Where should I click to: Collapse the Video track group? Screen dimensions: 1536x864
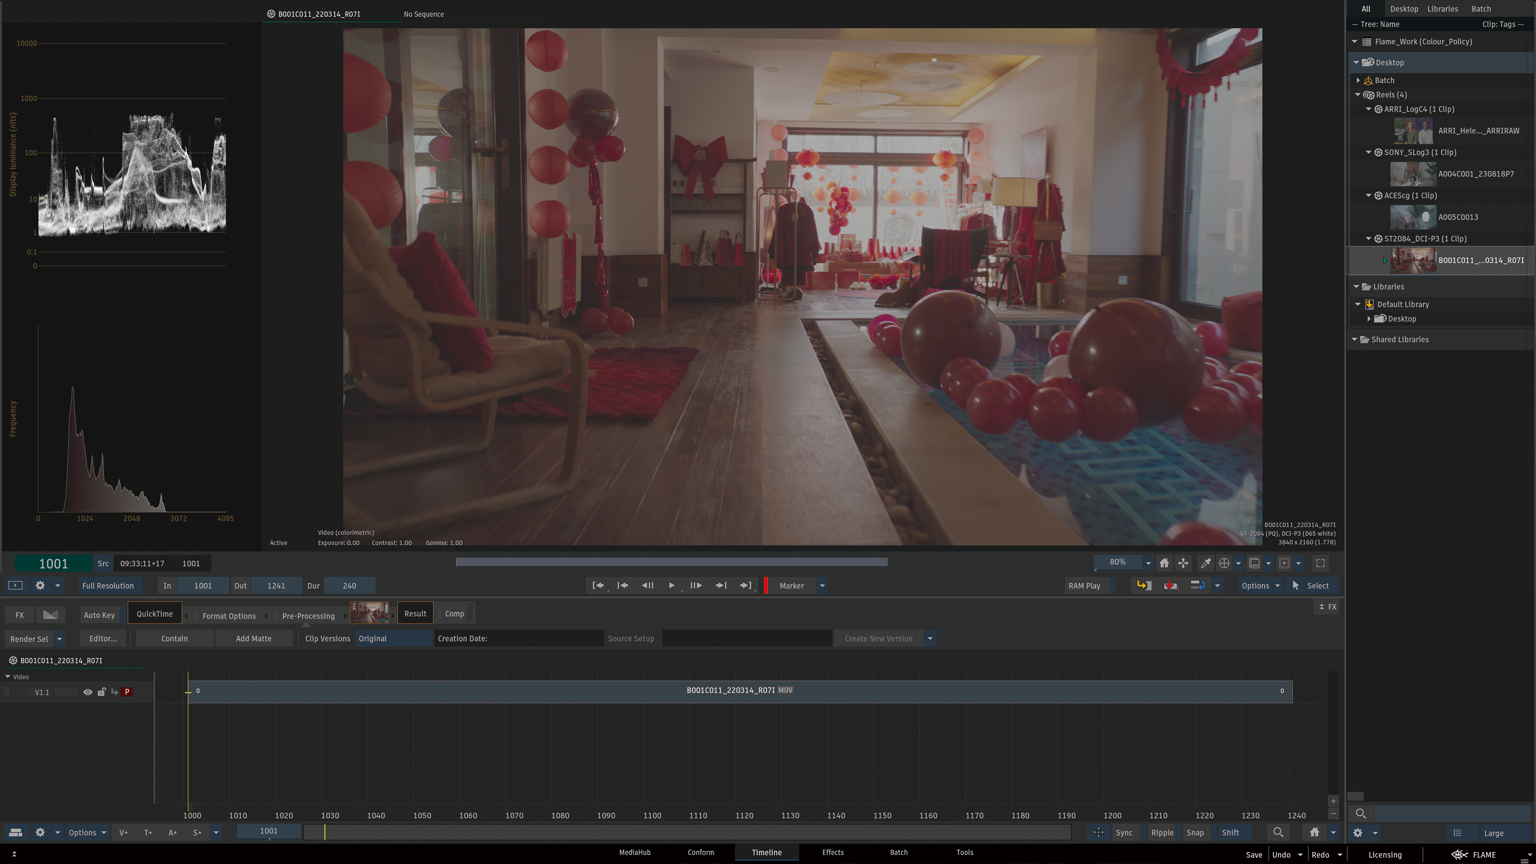[7, 677]
